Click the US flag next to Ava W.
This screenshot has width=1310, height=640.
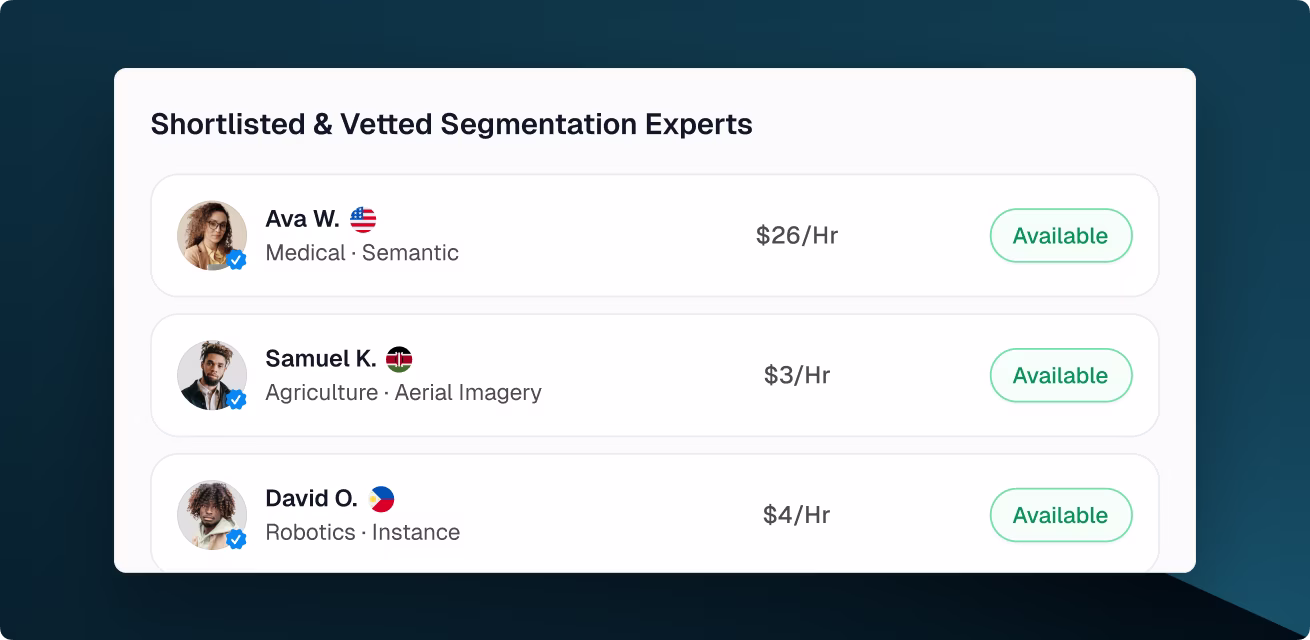coord(362,218)
